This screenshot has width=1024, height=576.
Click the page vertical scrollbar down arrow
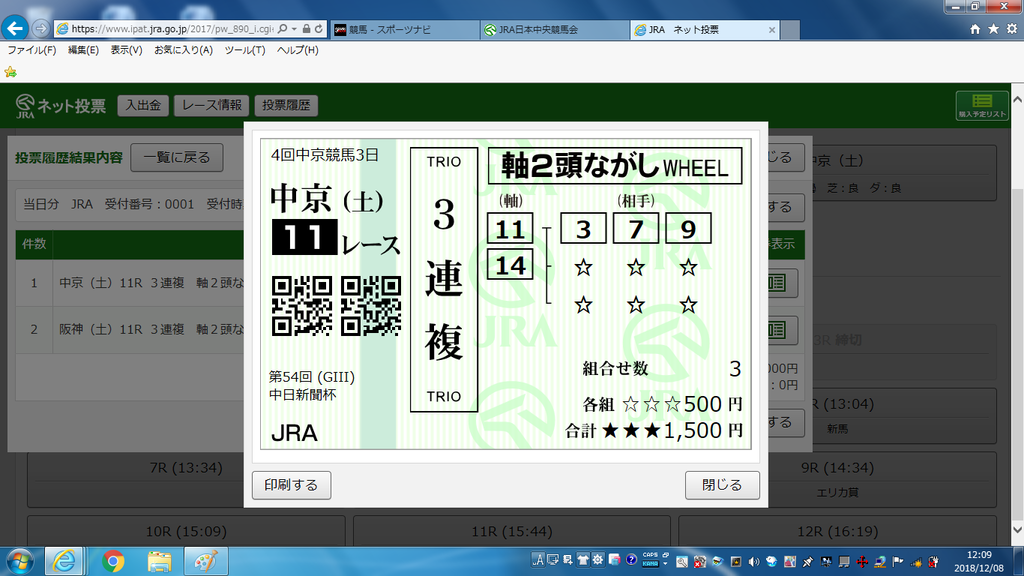point(1017,530)
